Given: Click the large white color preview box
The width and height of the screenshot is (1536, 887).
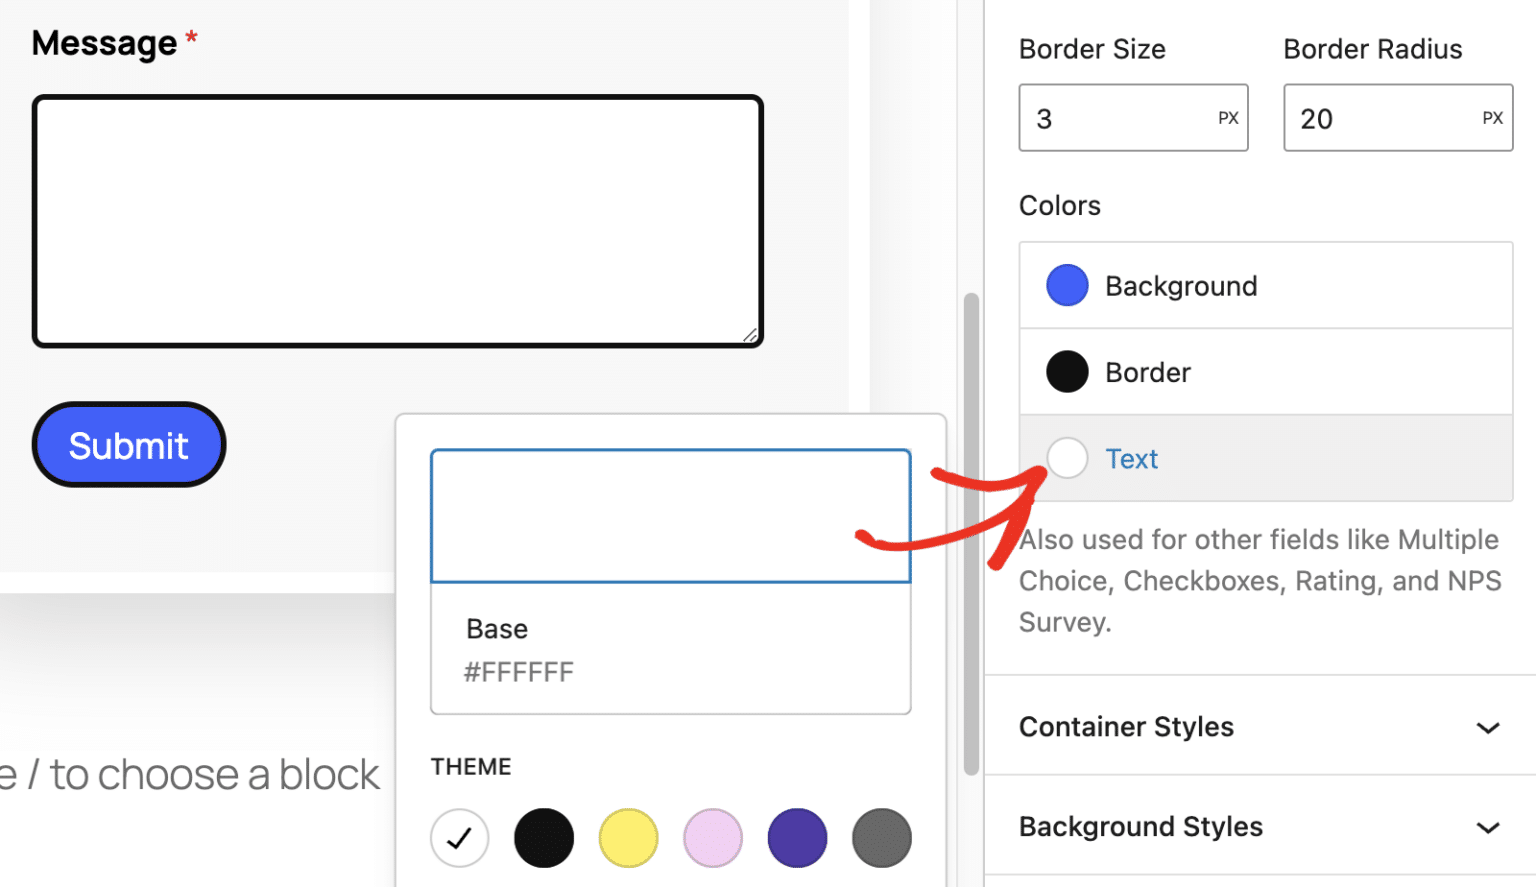Looking at the screenshot, I should pyautogui.click(x=670, y=516).
